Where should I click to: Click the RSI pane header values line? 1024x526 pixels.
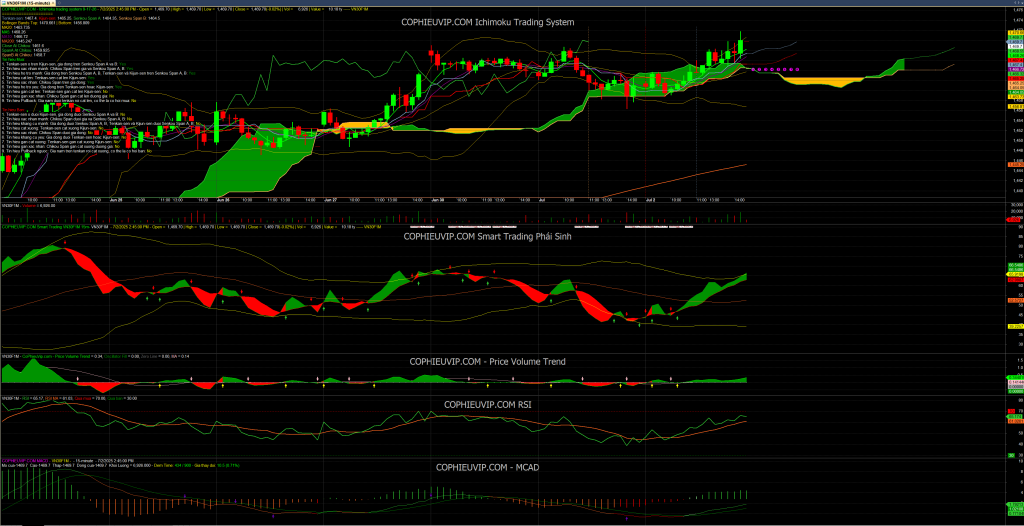pyautogui.click(x=69, y=398)
